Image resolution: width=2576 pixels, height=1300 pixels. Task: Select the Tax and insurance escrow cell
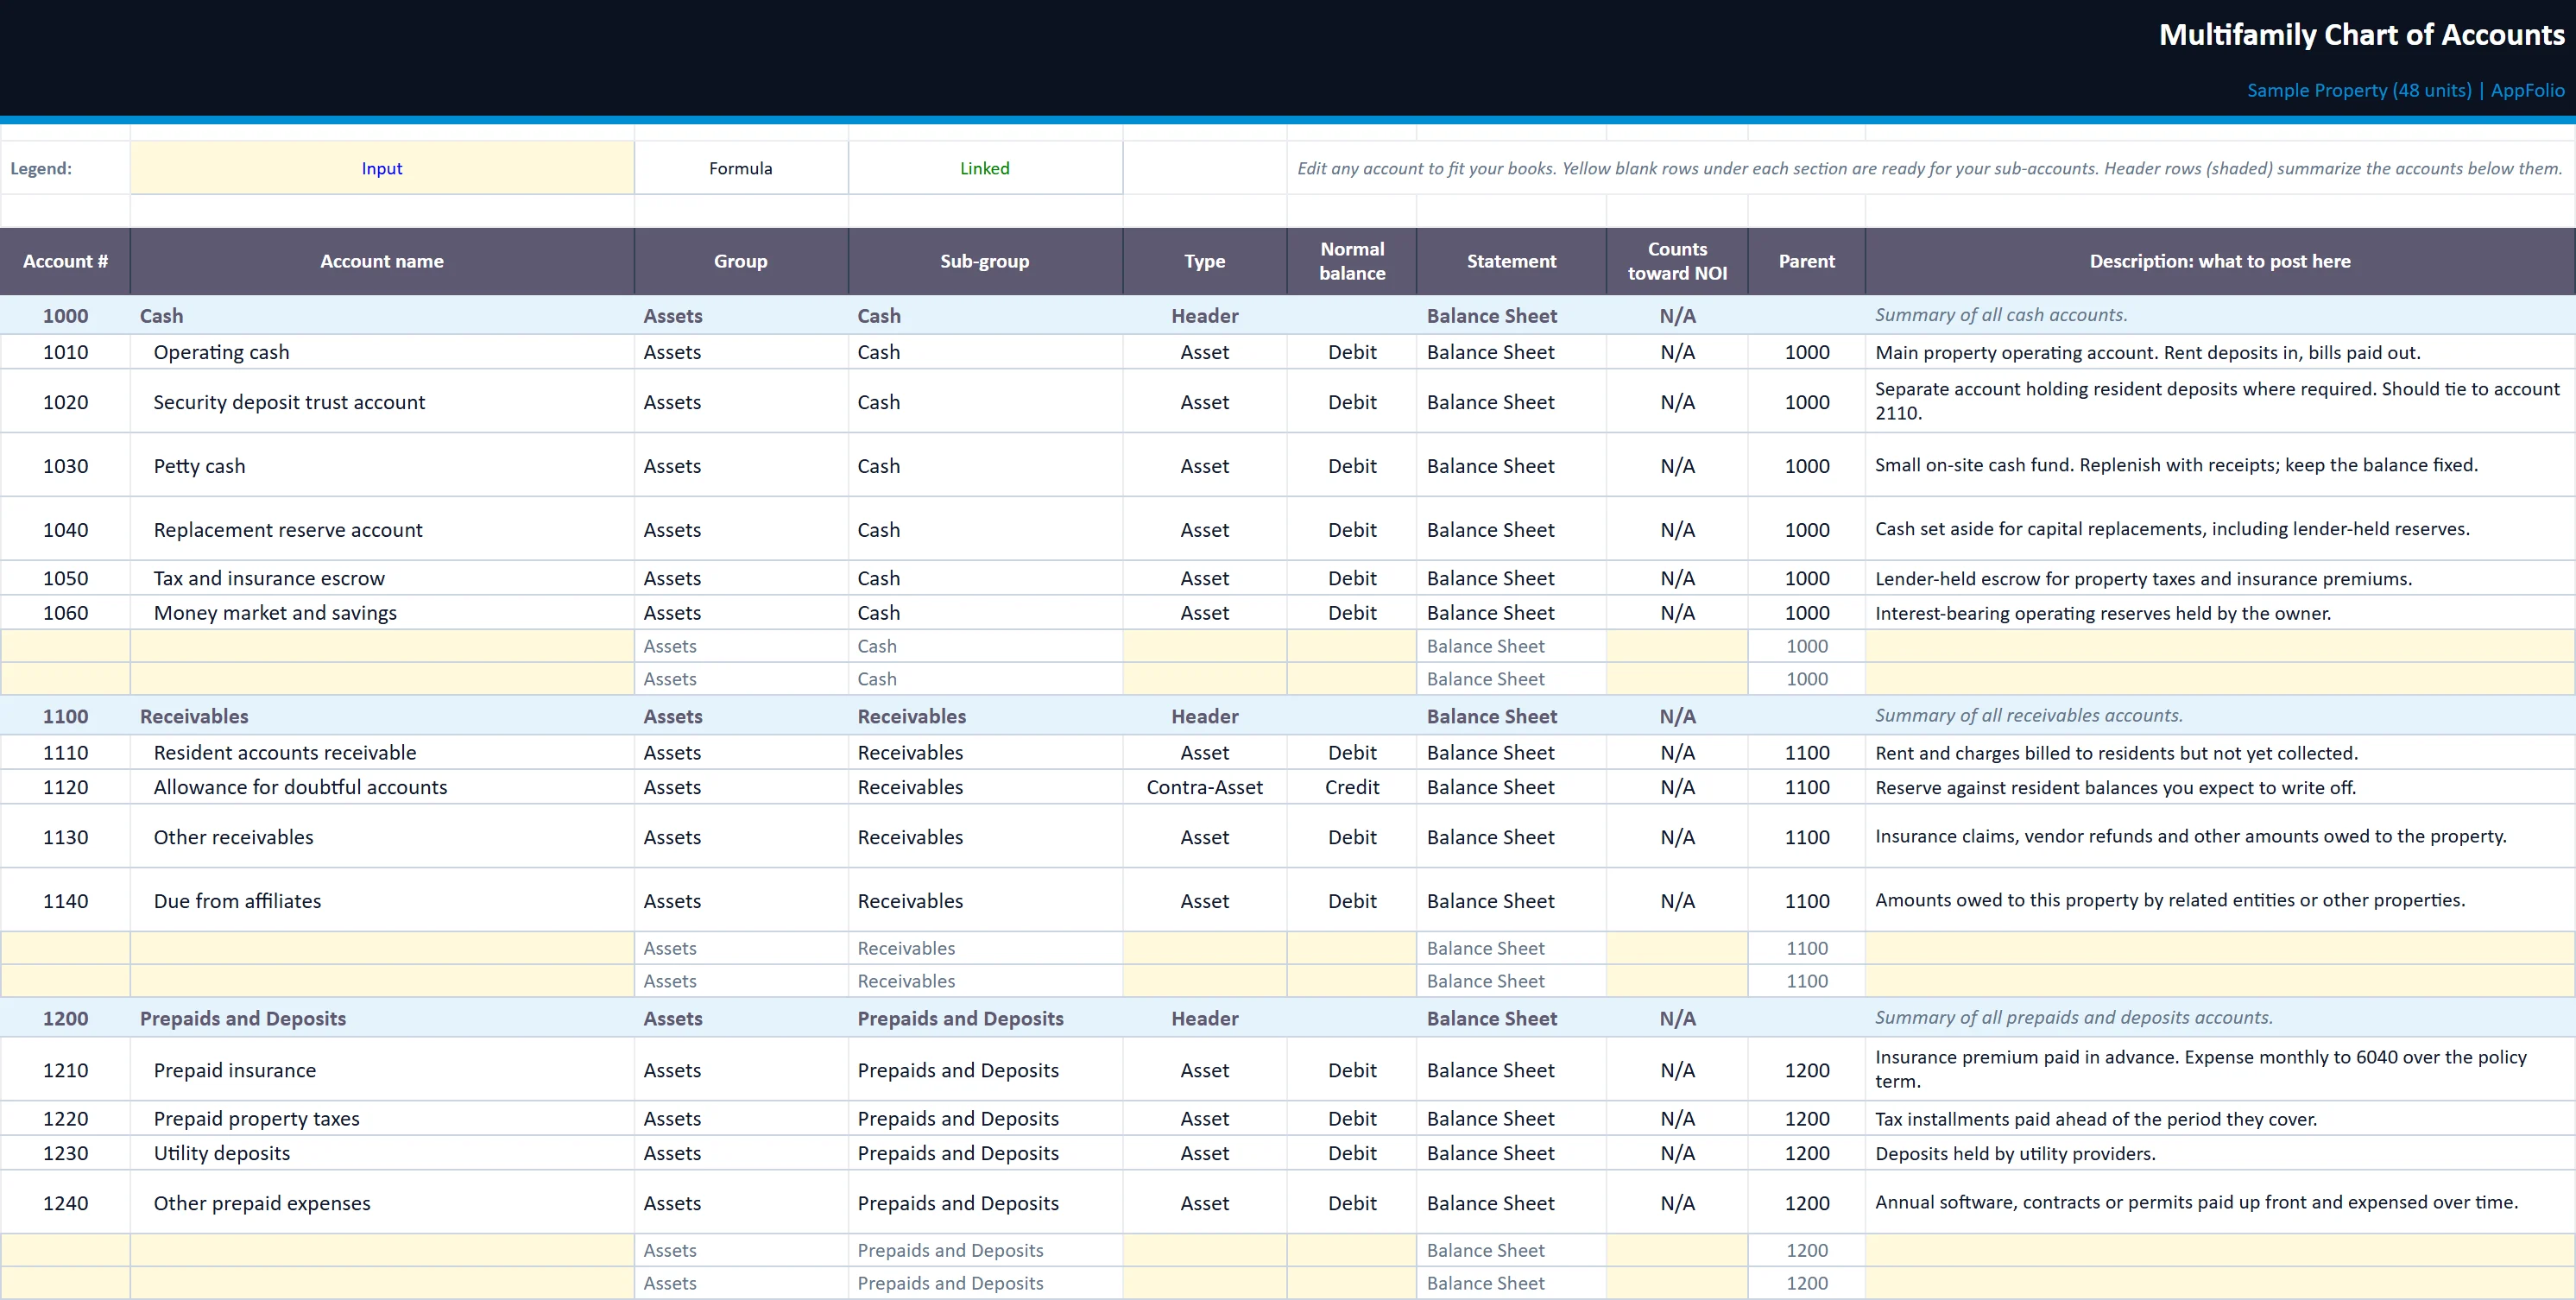(382, 578)
